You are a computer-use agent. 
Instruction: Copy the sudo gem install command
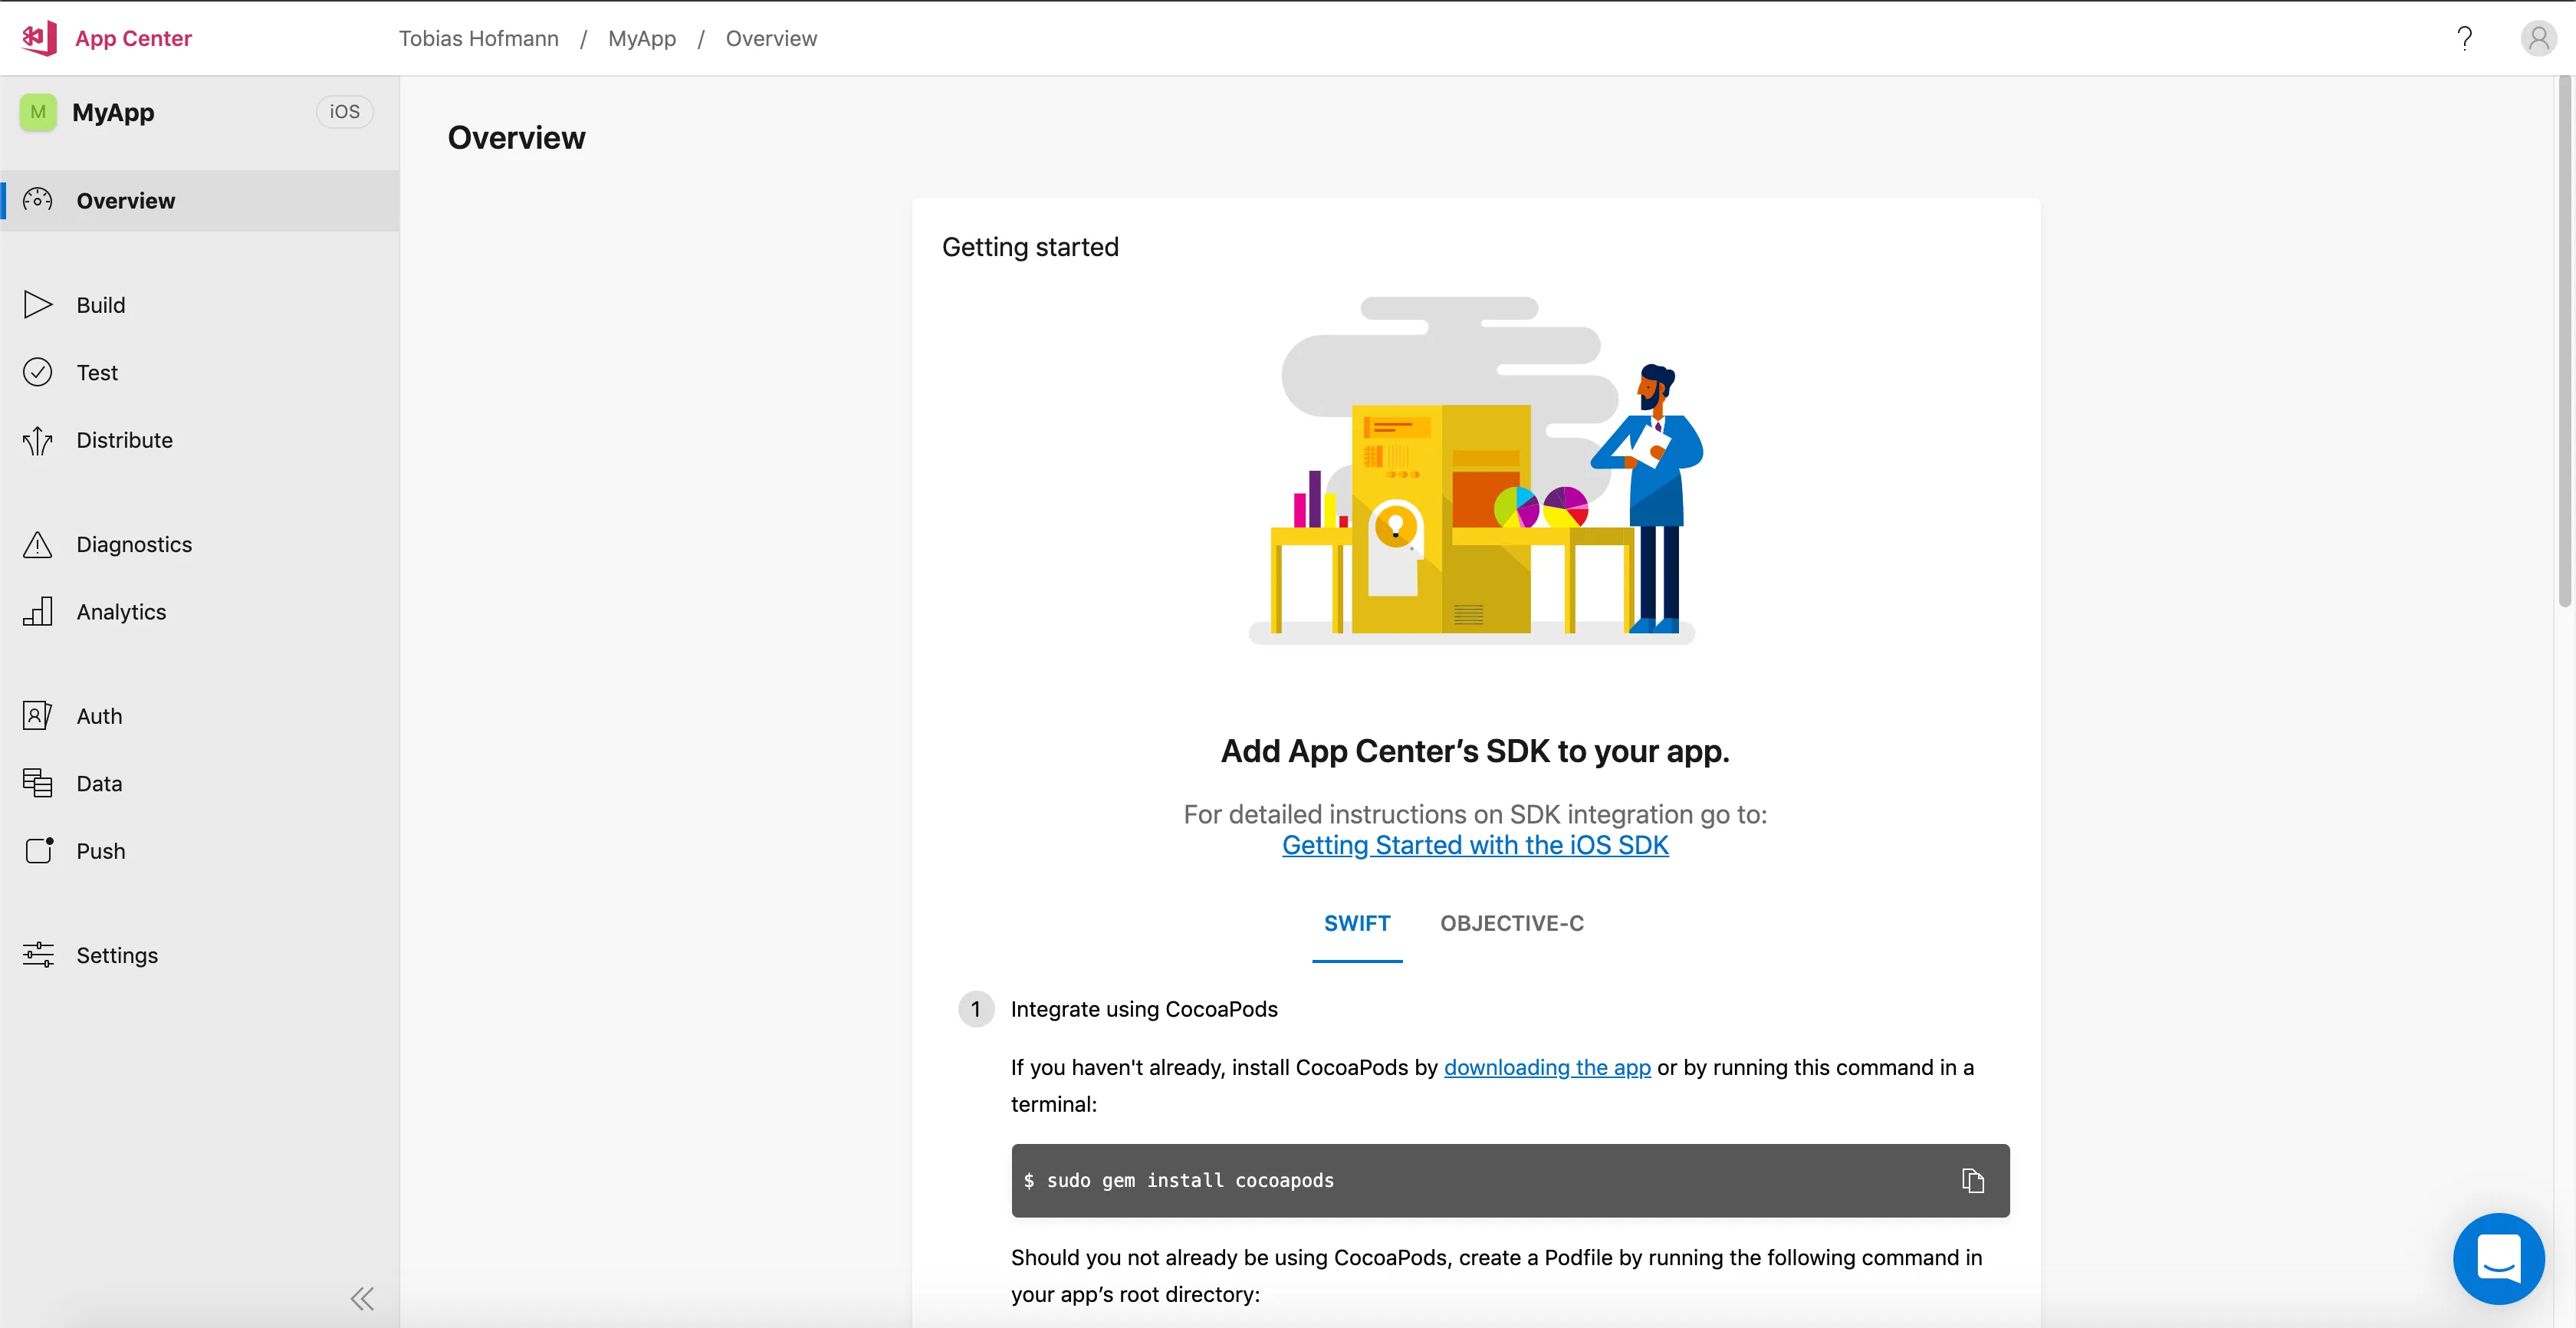coord(1972,1181)
